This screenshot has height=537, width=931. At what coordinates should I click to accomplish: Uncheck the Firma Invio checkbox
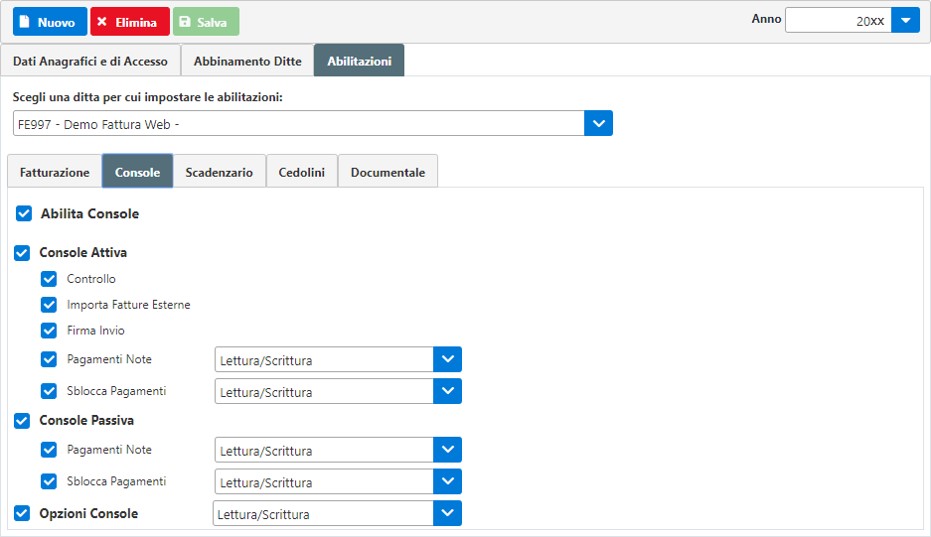coord(49,330)
